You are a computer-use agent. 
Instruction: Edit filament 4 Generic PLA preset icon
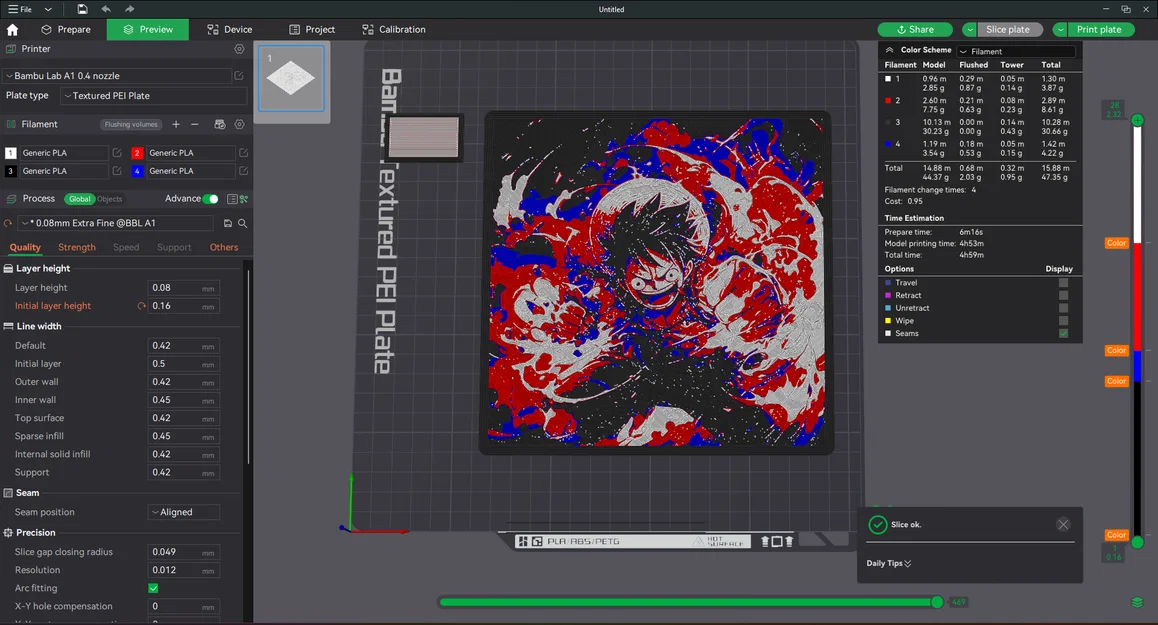243,171
